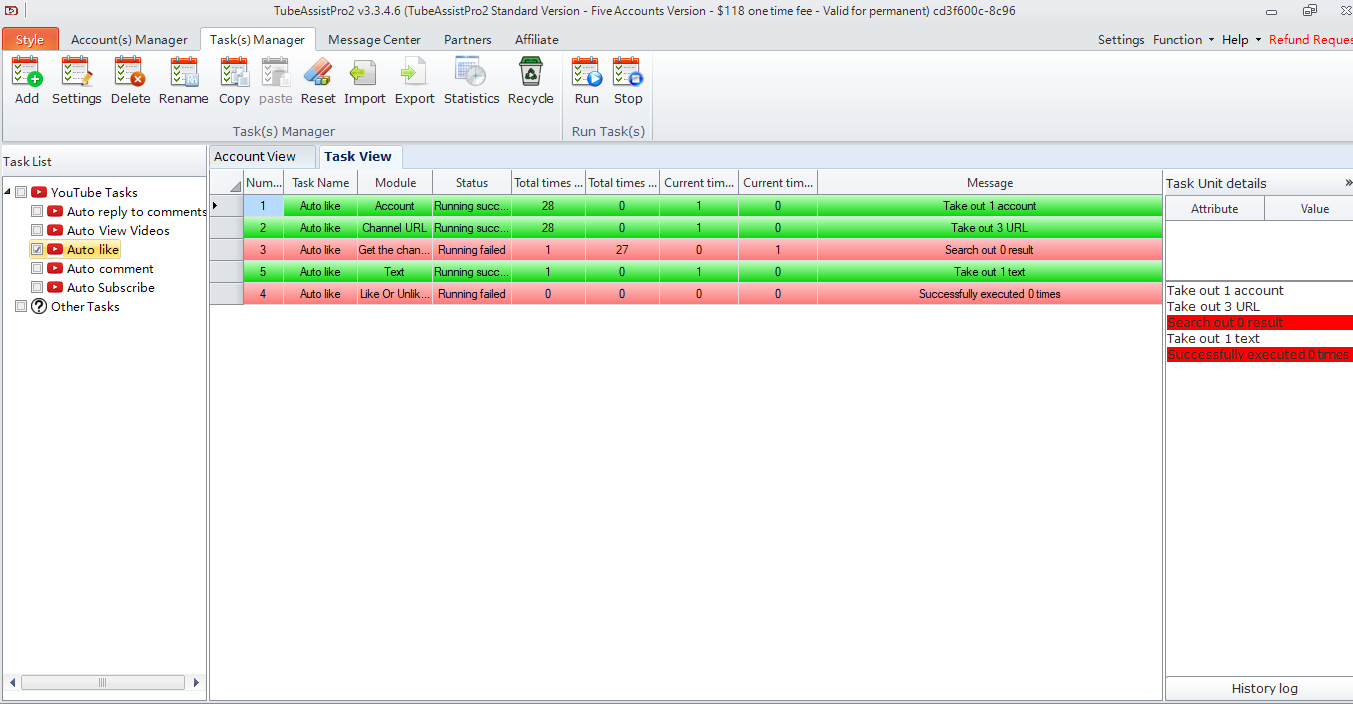Open the Function dropdown menu
The height and width of the screenshot is (704, 1353).
click(x=1183, y=40)
